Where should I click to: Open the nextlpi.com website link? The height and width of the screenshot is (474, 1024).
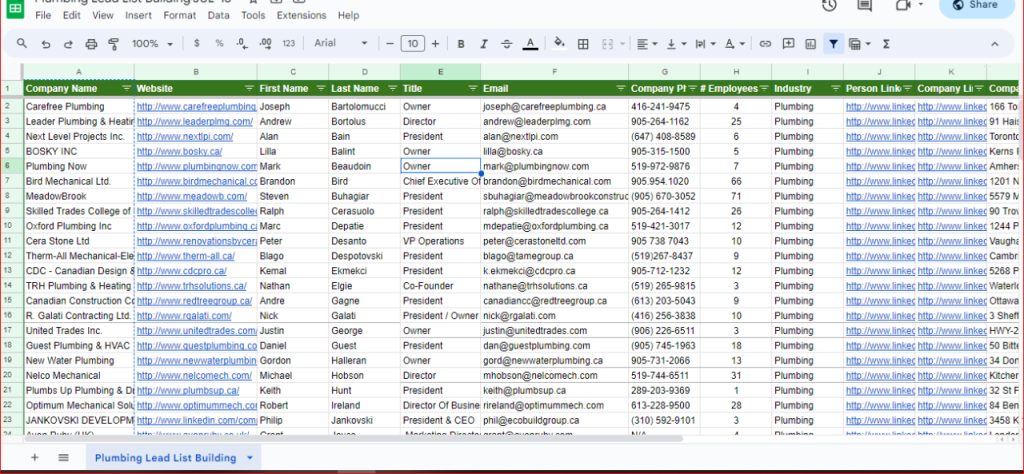click(185, 136)
